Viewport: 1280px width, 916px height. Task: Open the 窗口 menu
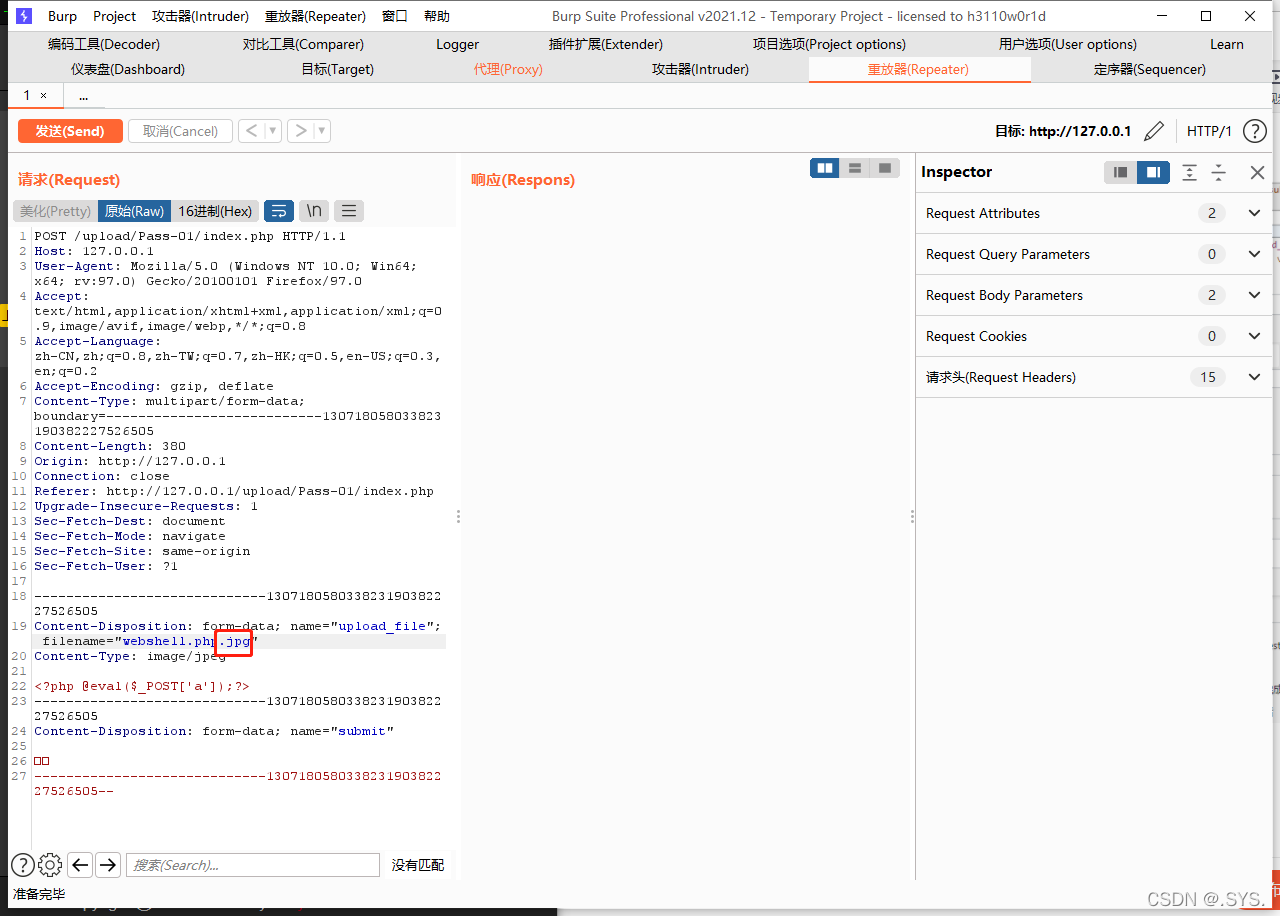[x=395, y=16]
